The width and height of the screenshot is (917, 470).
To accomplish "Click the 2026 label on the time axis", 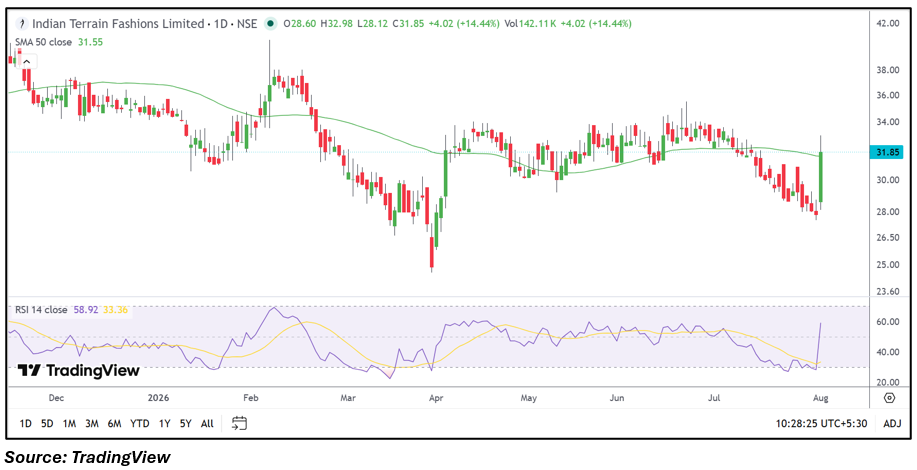I will 158,398.
